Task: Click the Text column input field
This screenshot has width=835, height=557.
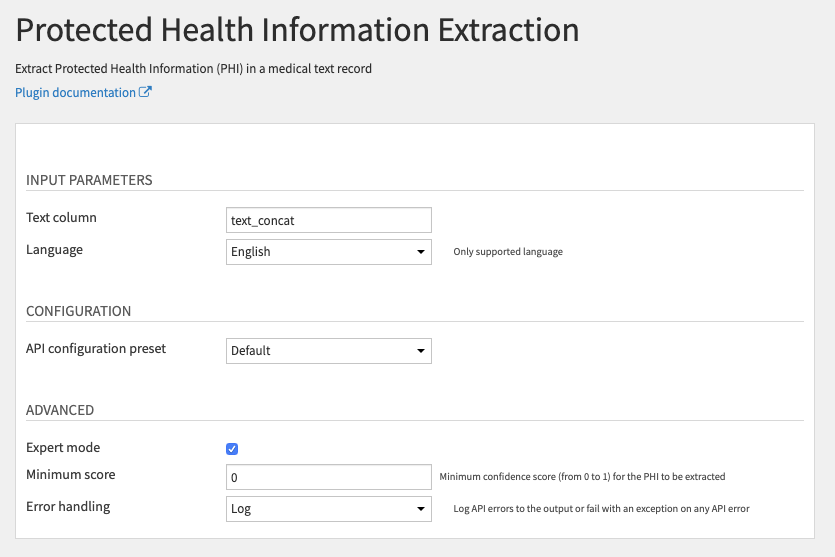Action: (x=329, y=220)
